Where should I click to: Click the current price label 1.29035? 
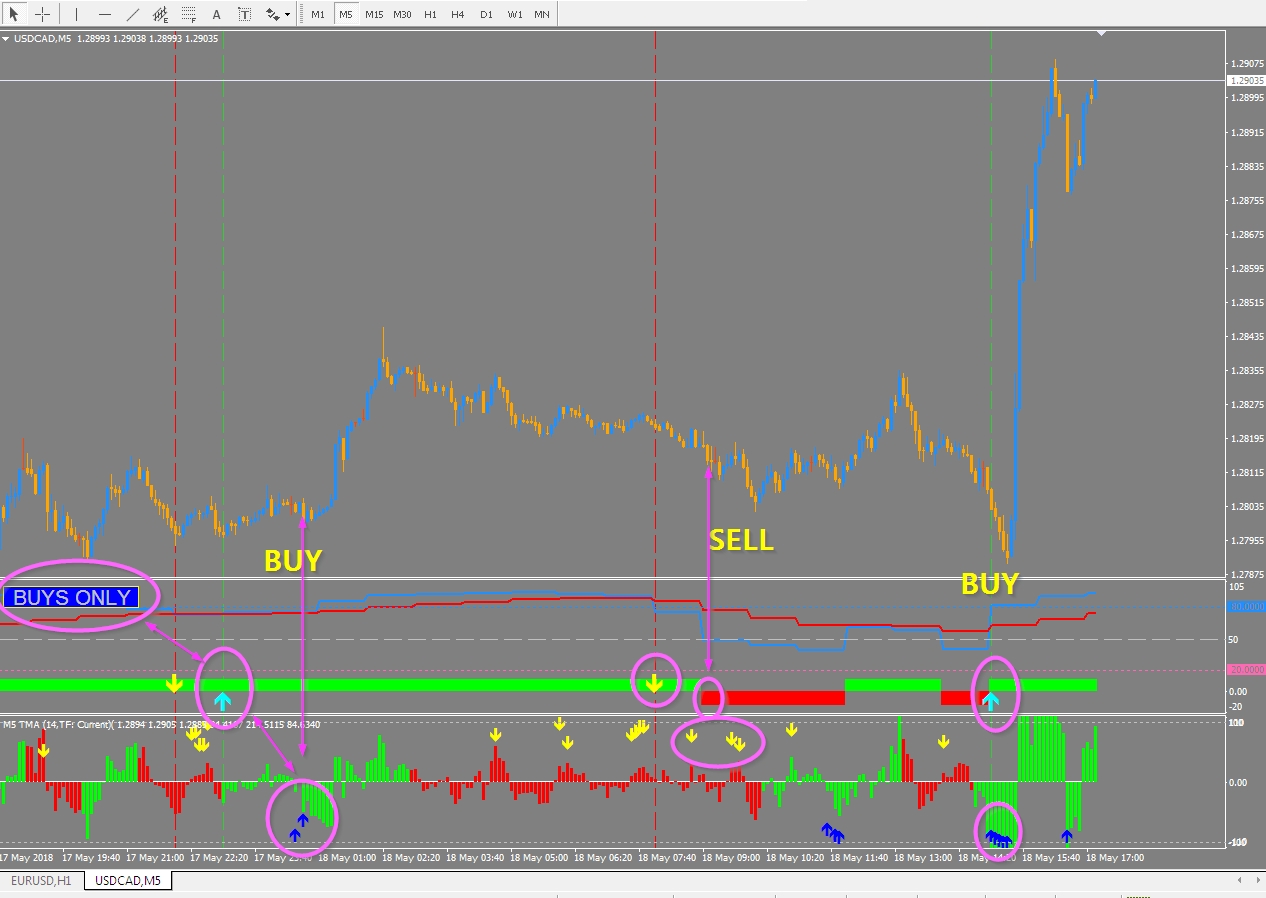click(x=1246, y=80)
